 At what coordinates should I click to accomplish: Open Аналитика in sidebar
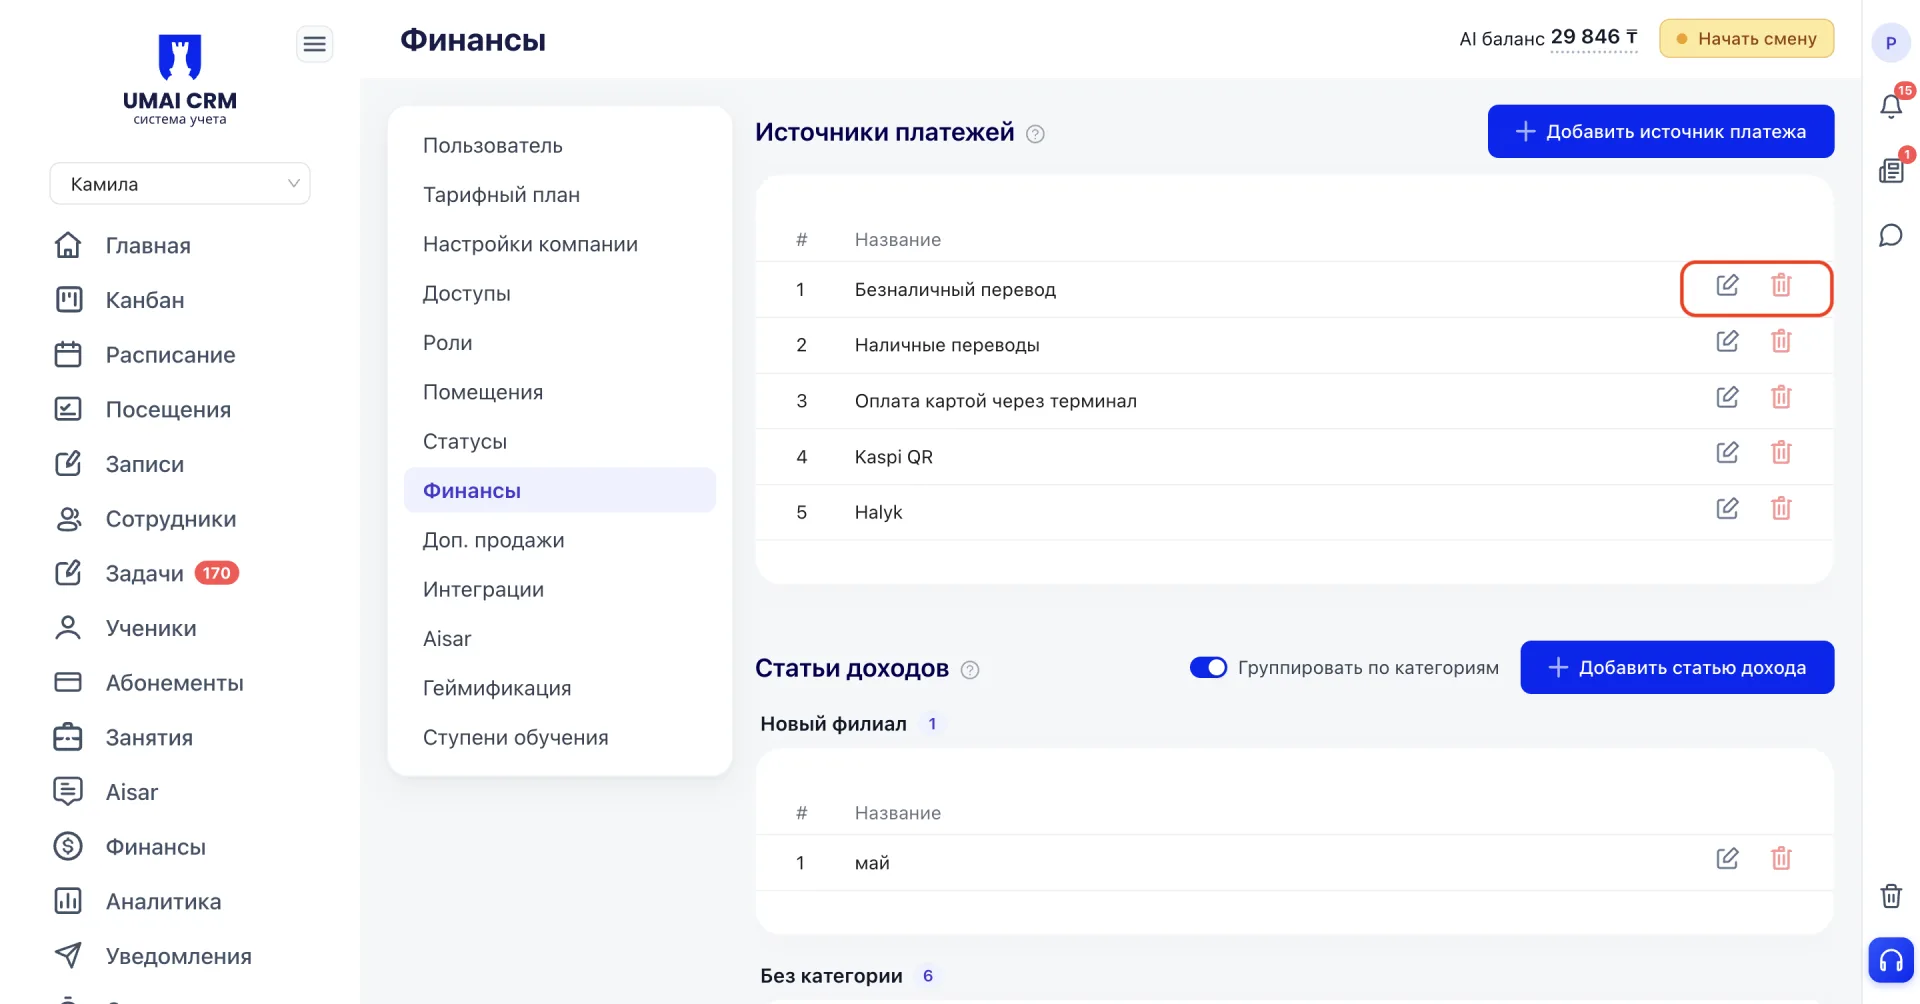tap(164, 902)
